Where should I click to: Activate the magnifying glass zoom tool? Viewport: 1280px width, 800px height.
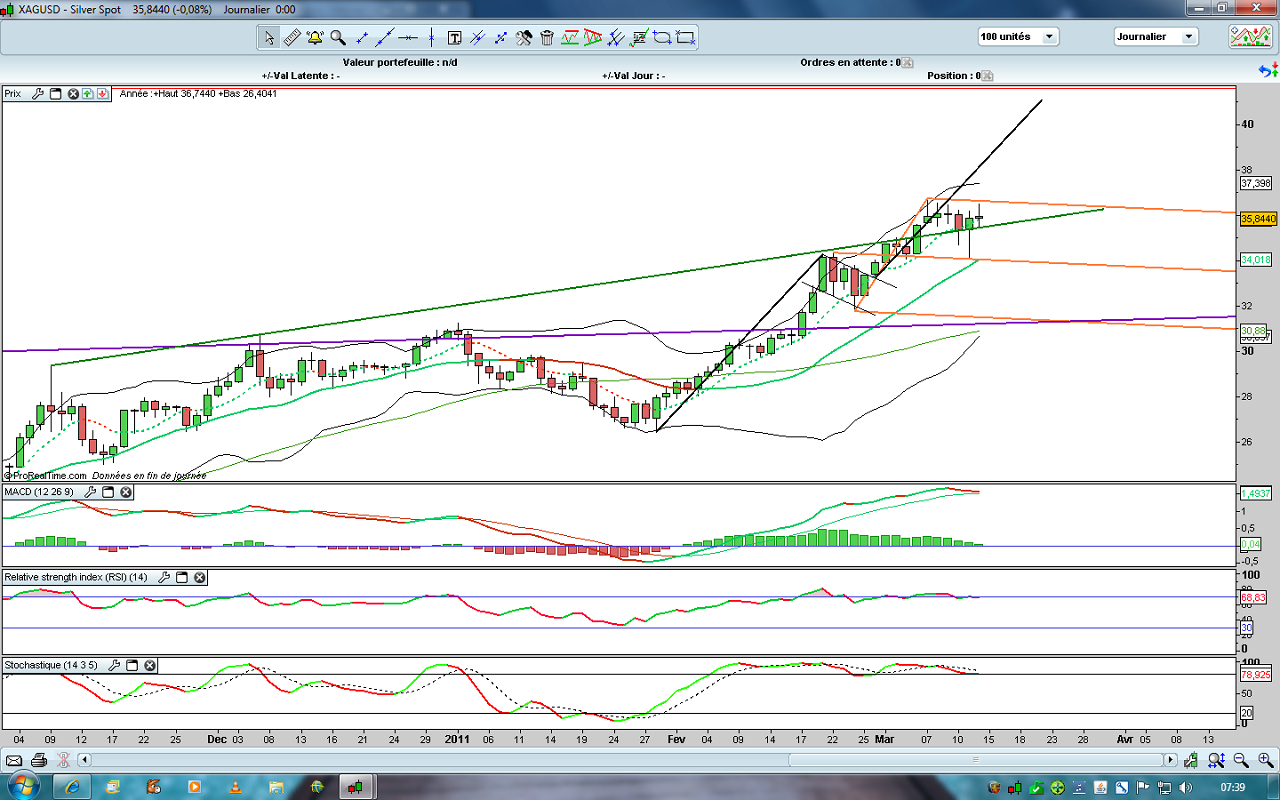pos(338,38)
